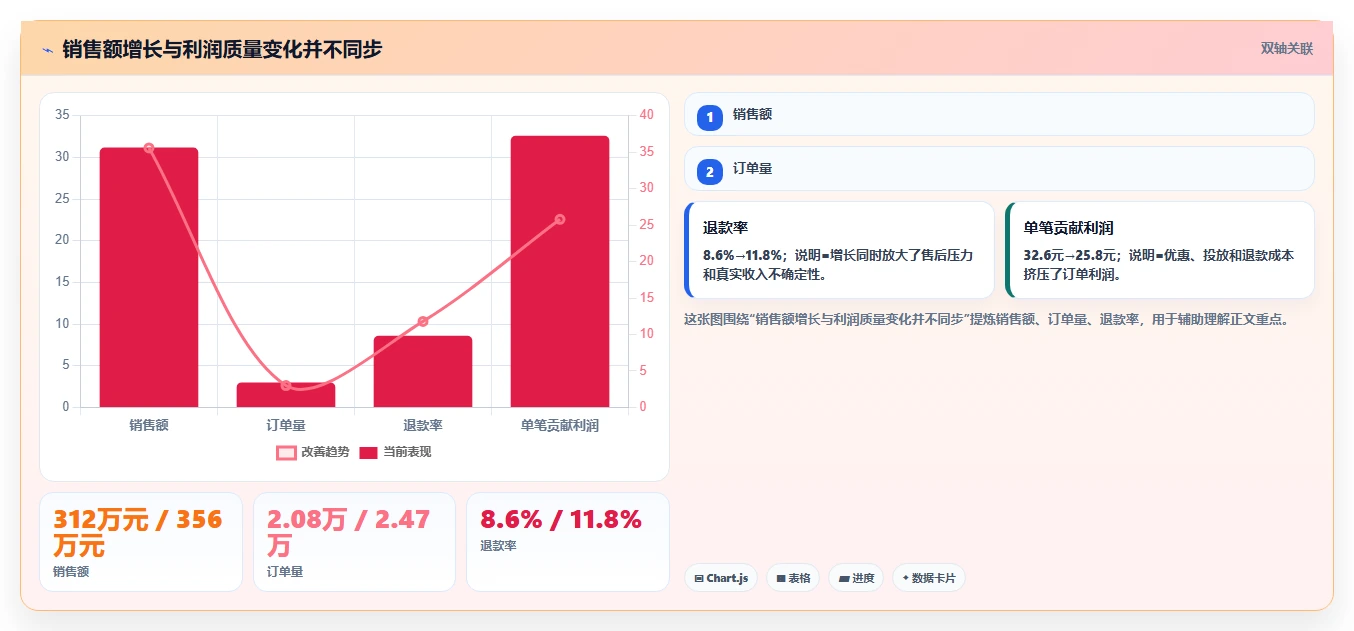Click the 退款率 bar in the chart

(423, 371)
